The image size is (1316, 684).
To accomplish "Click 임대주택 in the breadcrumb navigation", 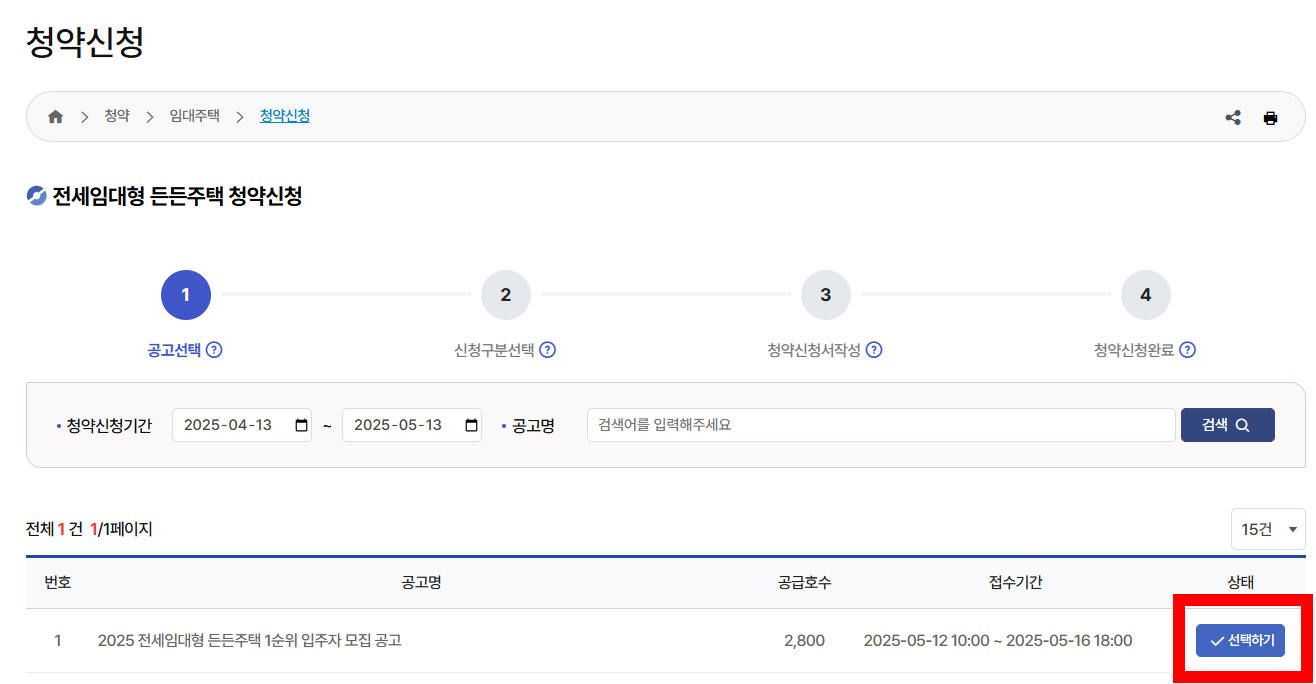I will pyautogui.click(x=193, y=116).
